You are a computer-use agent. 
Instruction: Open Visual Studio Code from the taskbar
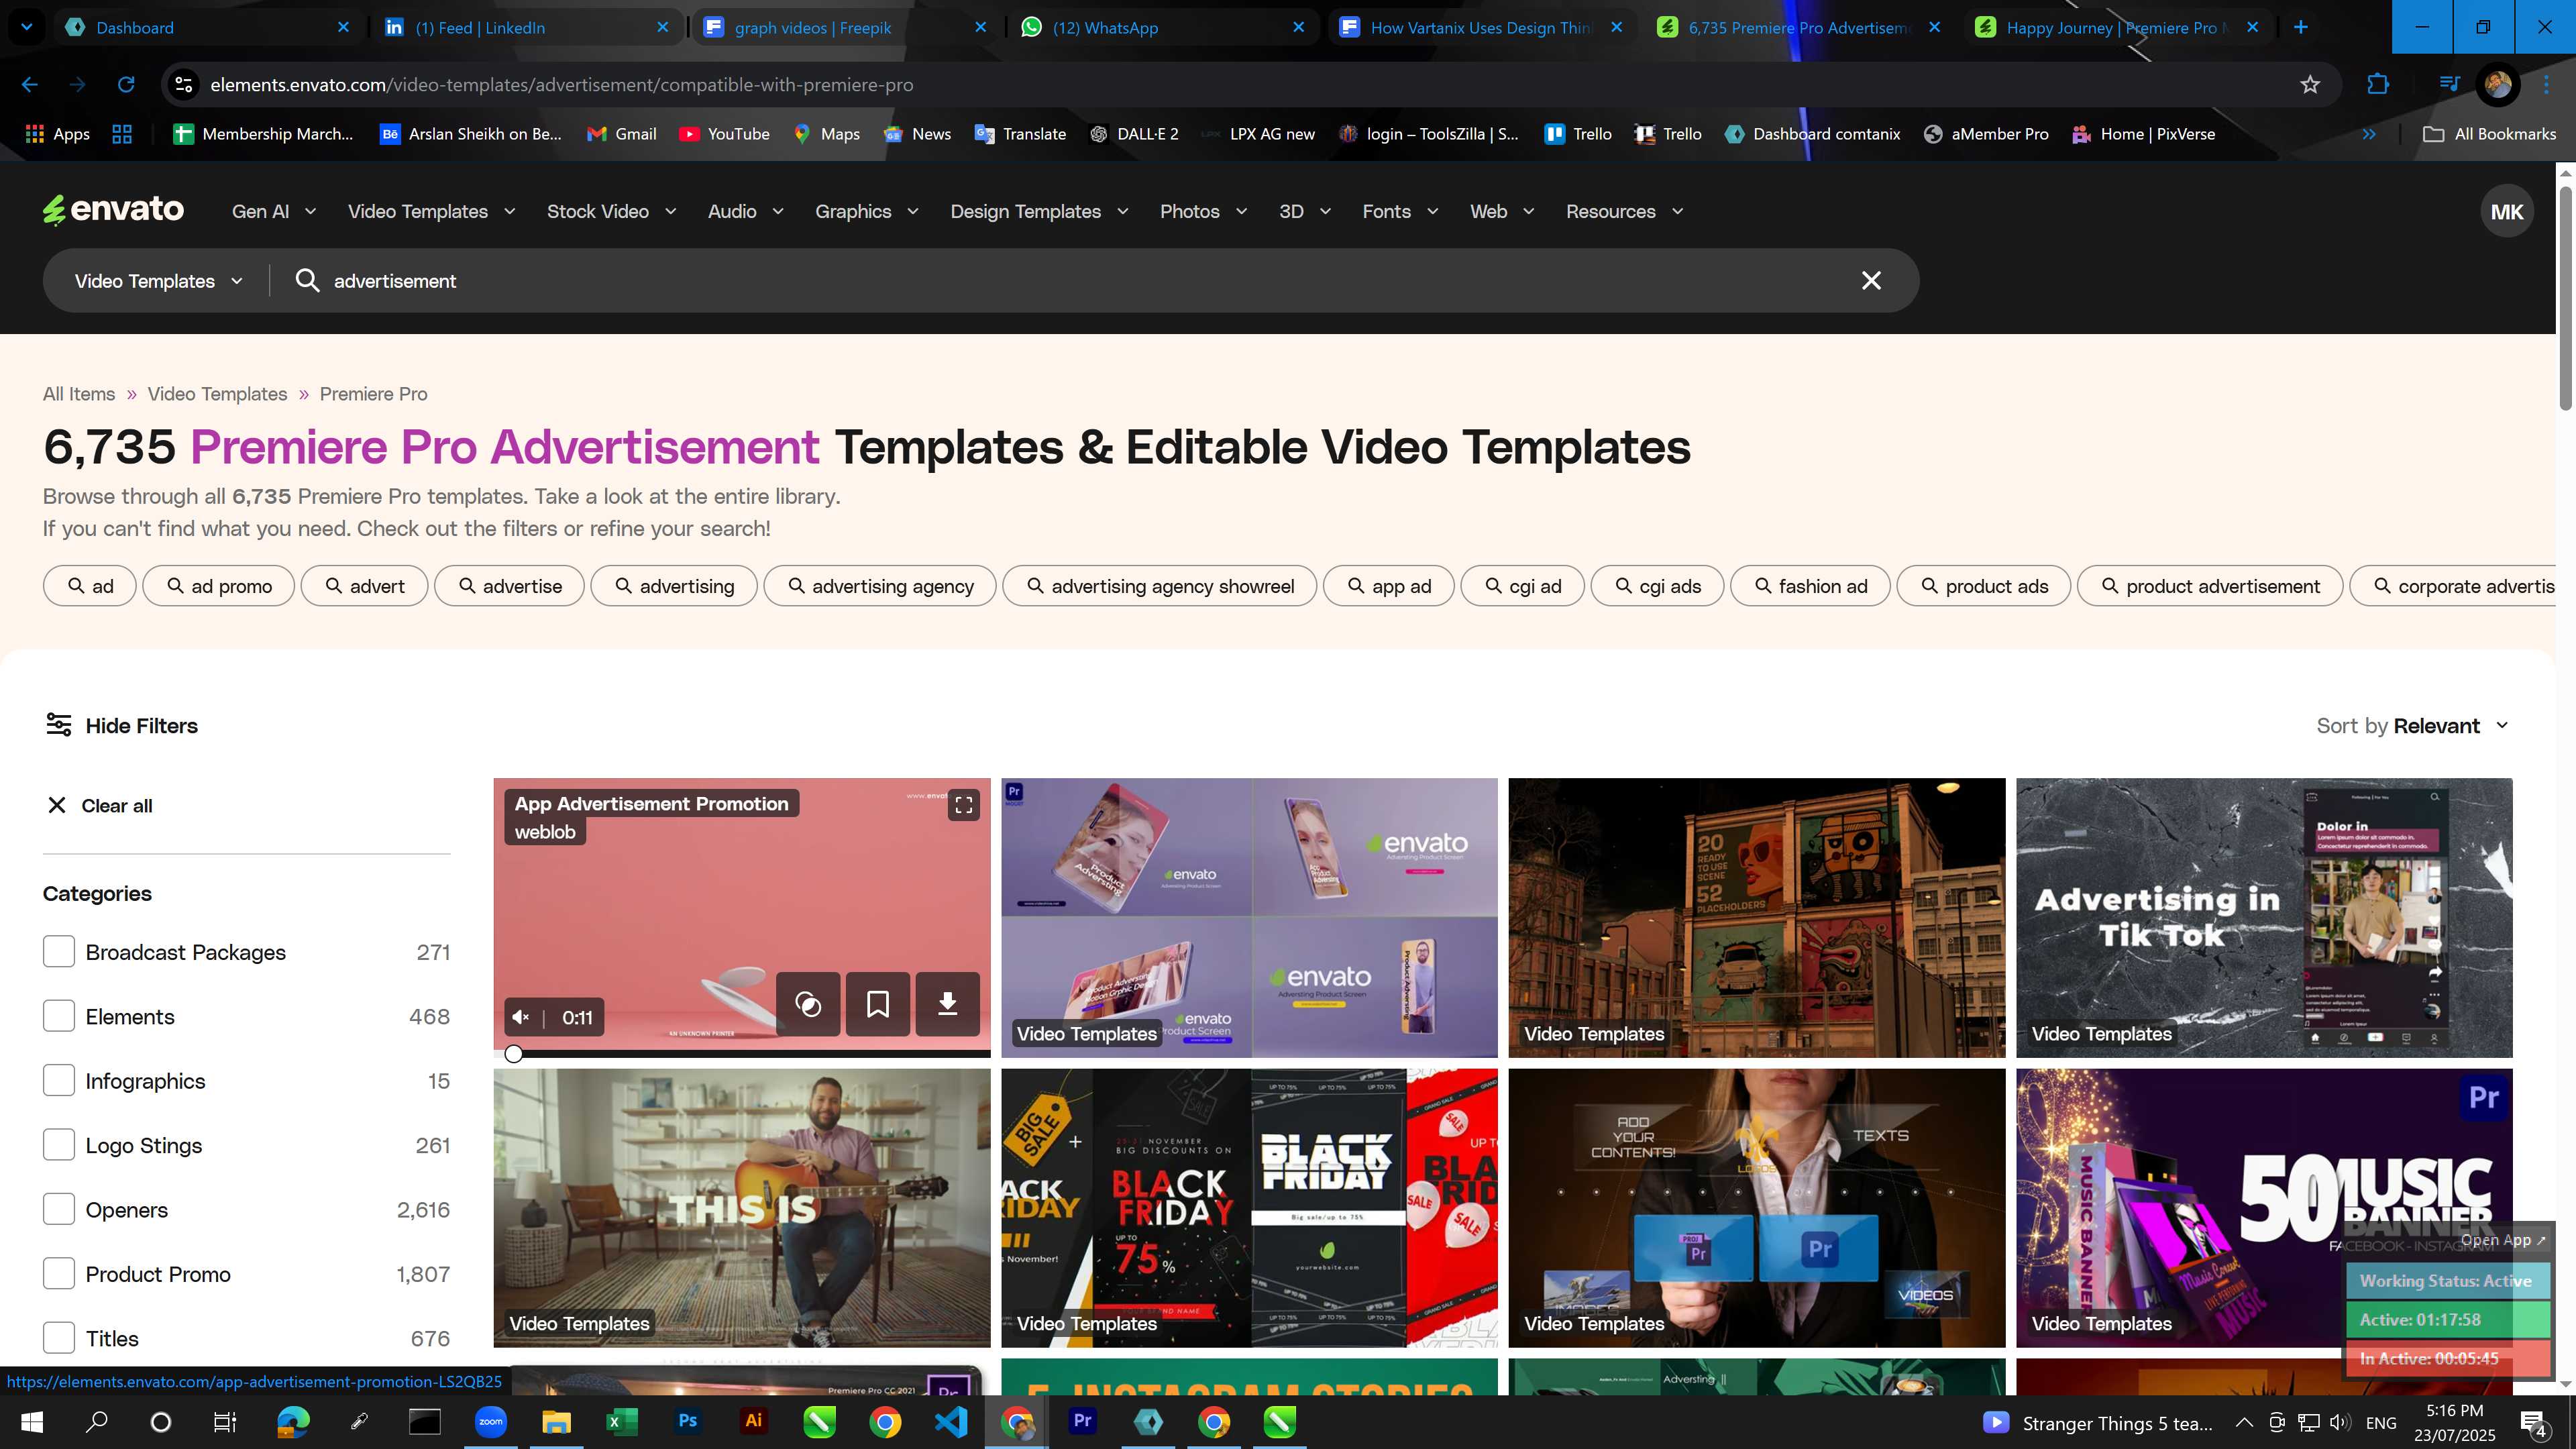point(951,1421)
